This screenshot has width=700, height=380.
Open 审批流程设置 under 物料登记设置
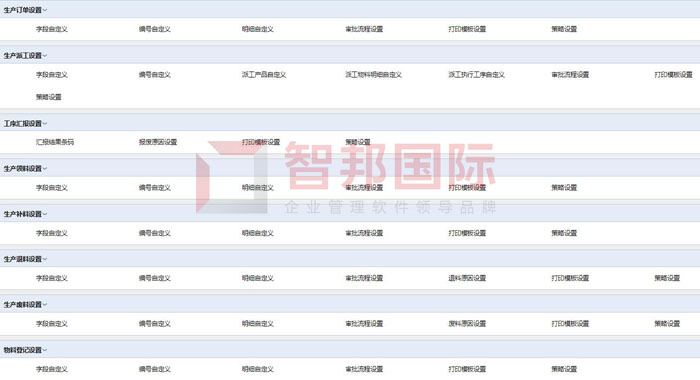click(x=364, y=369)
